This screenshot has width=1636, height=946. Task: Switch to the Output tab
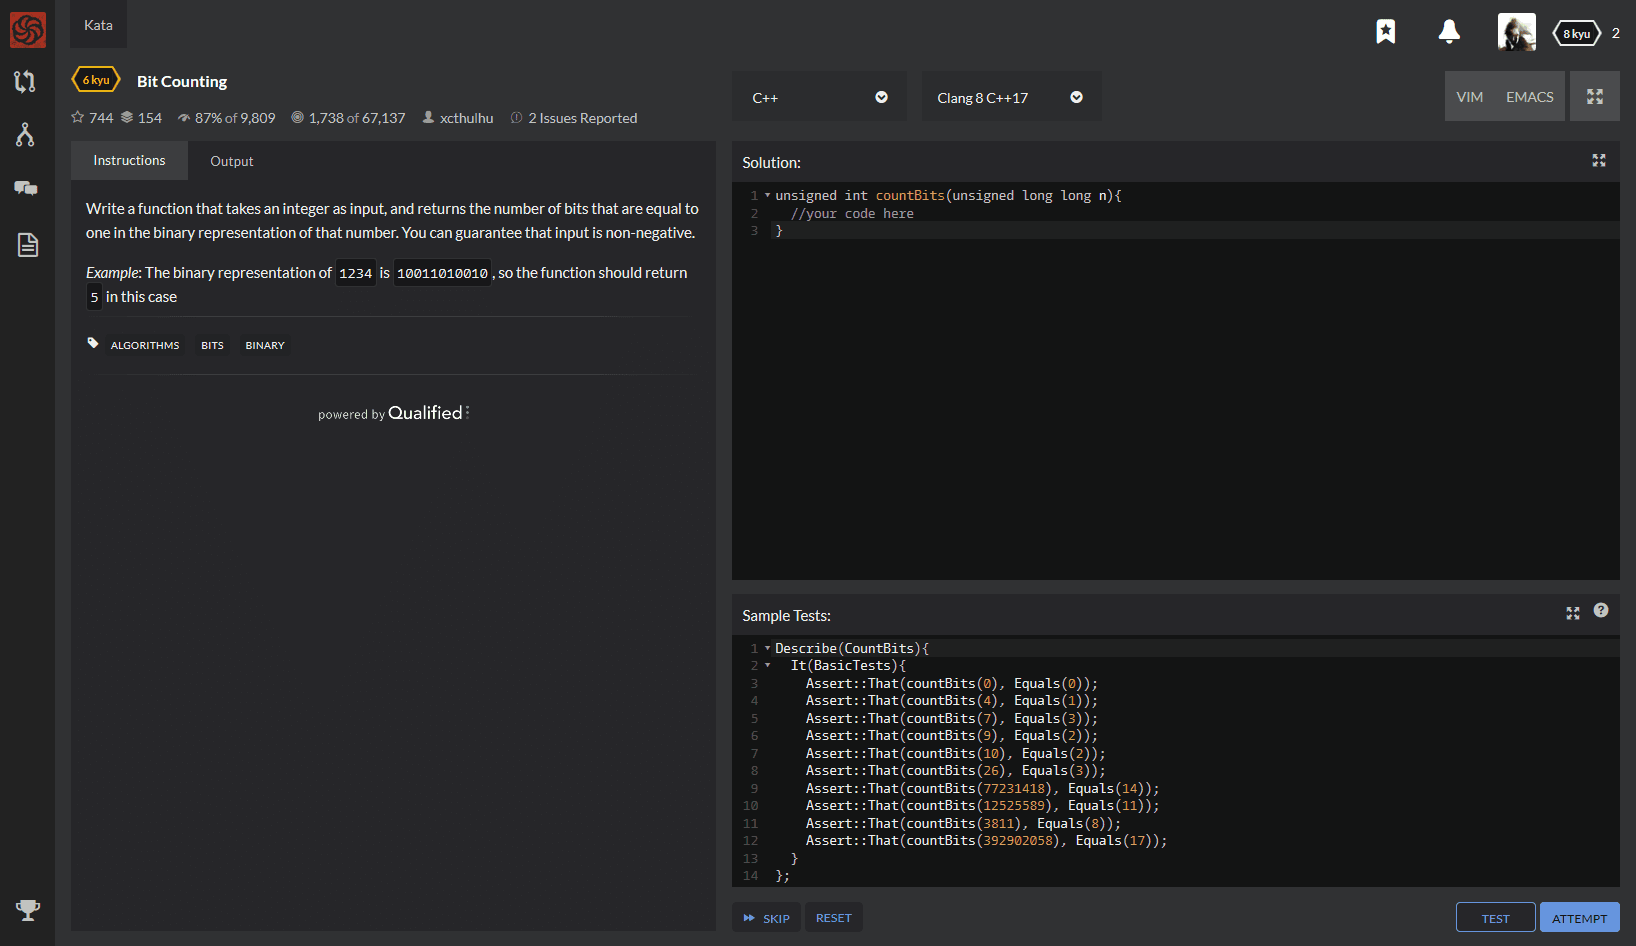231,160
